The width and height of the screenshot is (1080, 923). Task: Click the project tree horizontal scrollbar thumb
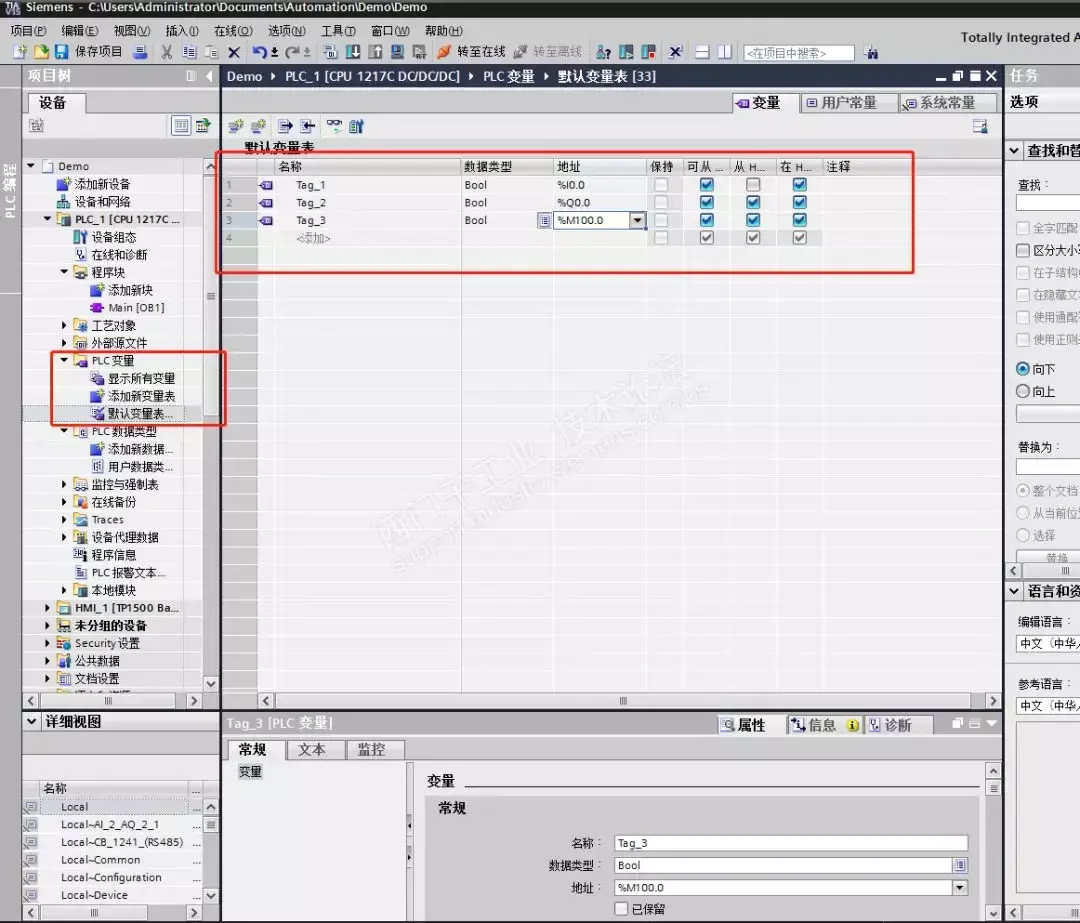tap(108, 701)
